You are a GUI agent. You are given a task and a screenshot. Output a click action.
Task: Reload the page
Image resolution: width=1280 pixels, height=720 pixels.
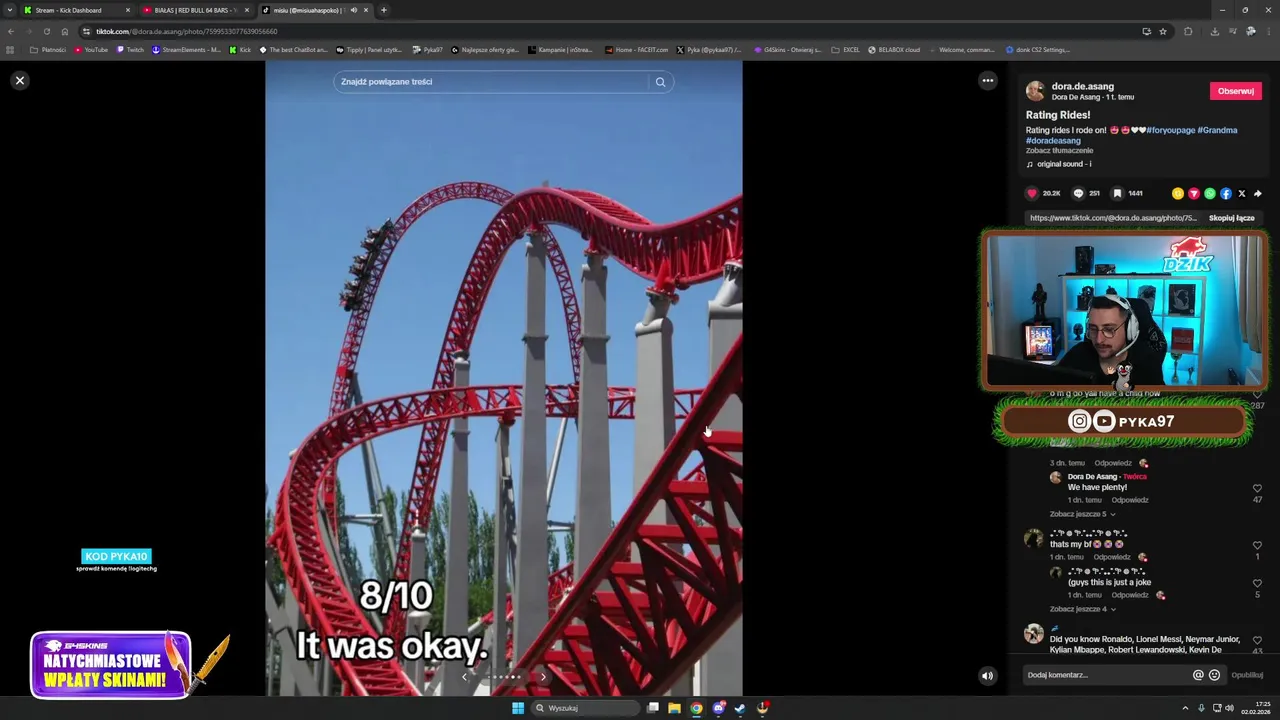click(x=46, y=31)
